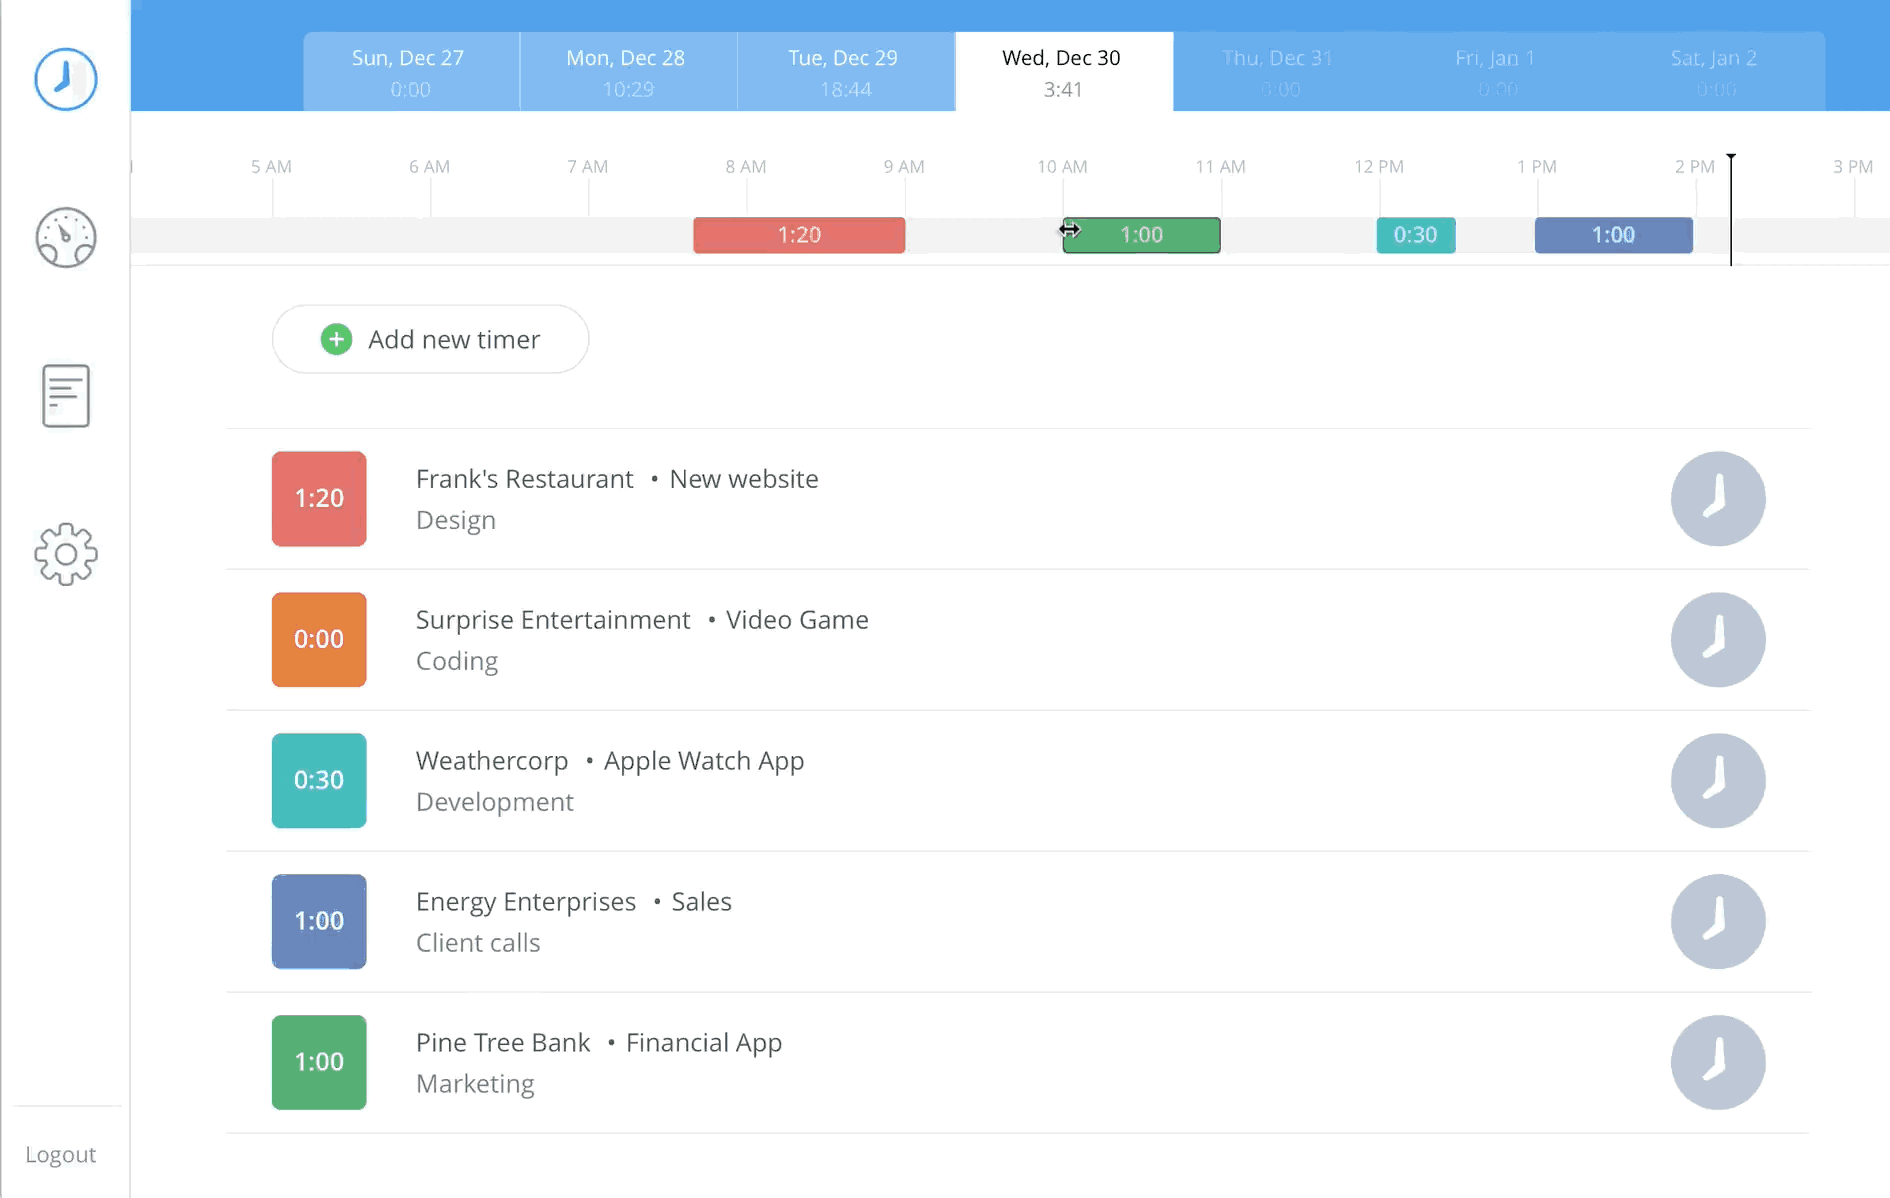Viewport: 1890px width, 1198px height.
Task: Switch to the Mon, Dec 28 tab
Action: coord(626,71)
